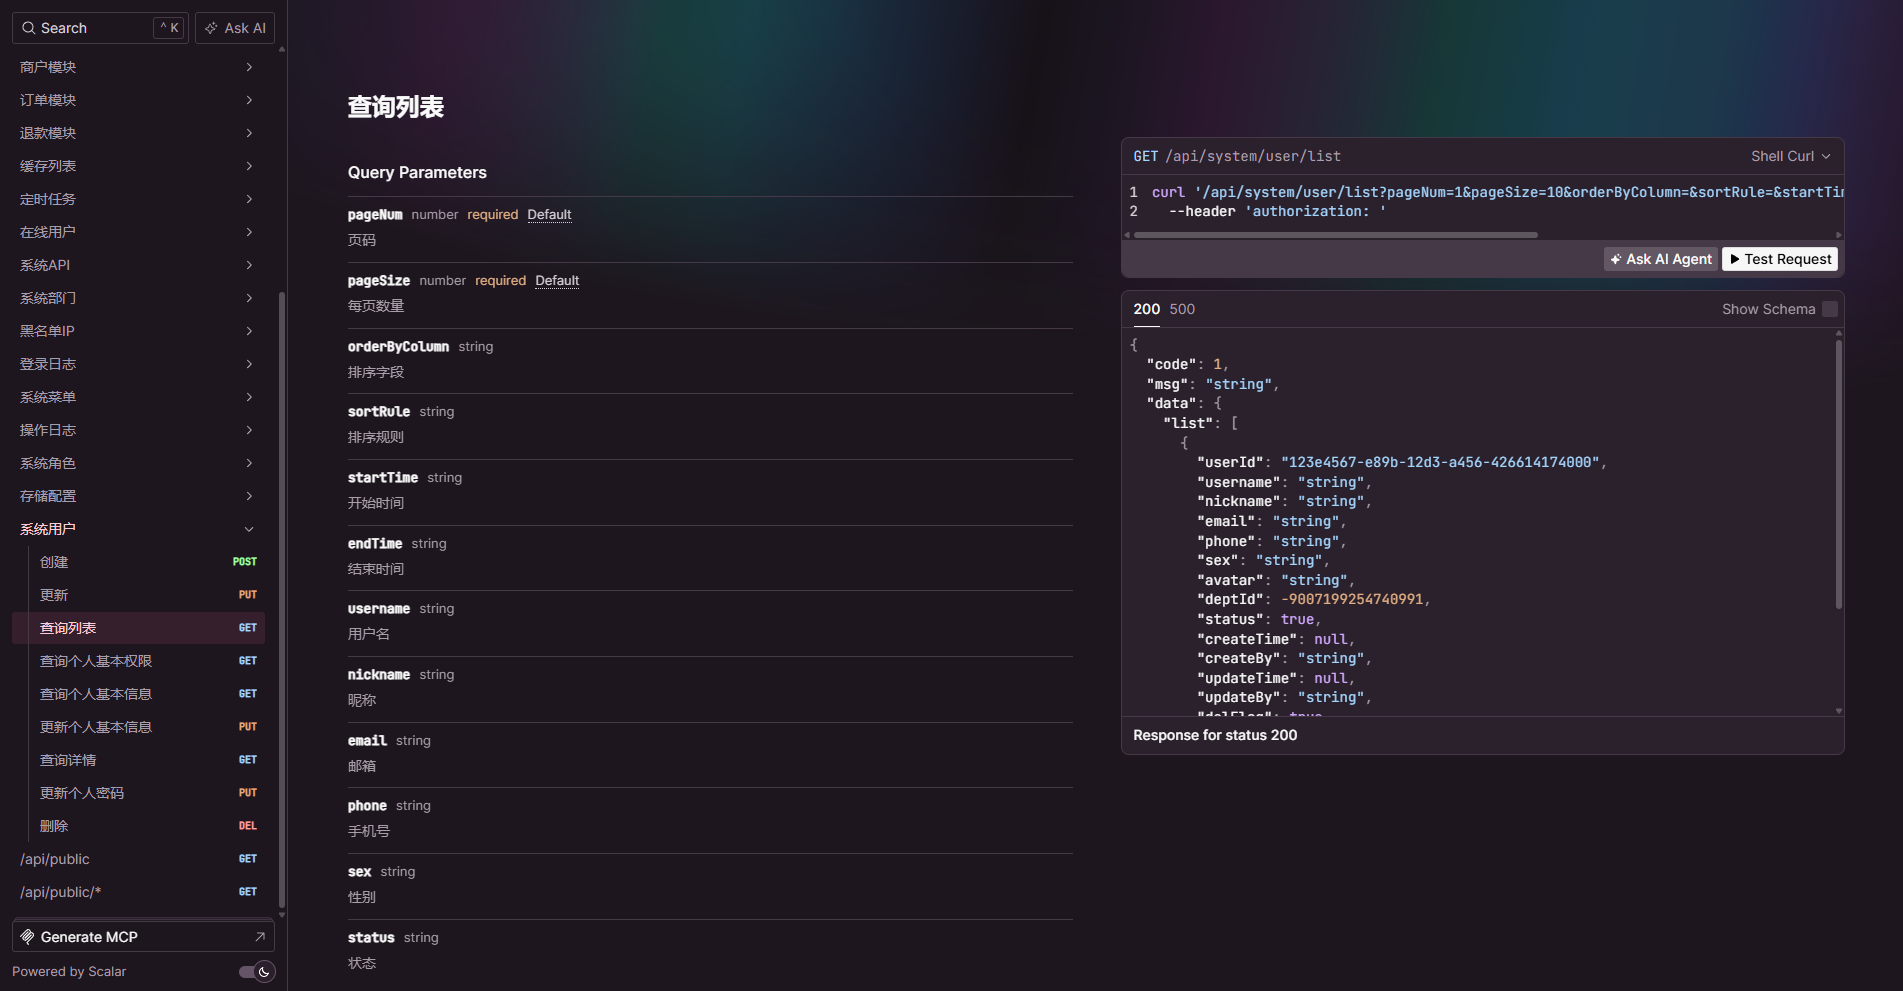Click the GET /api/system/user/list header

point(1237,156)
